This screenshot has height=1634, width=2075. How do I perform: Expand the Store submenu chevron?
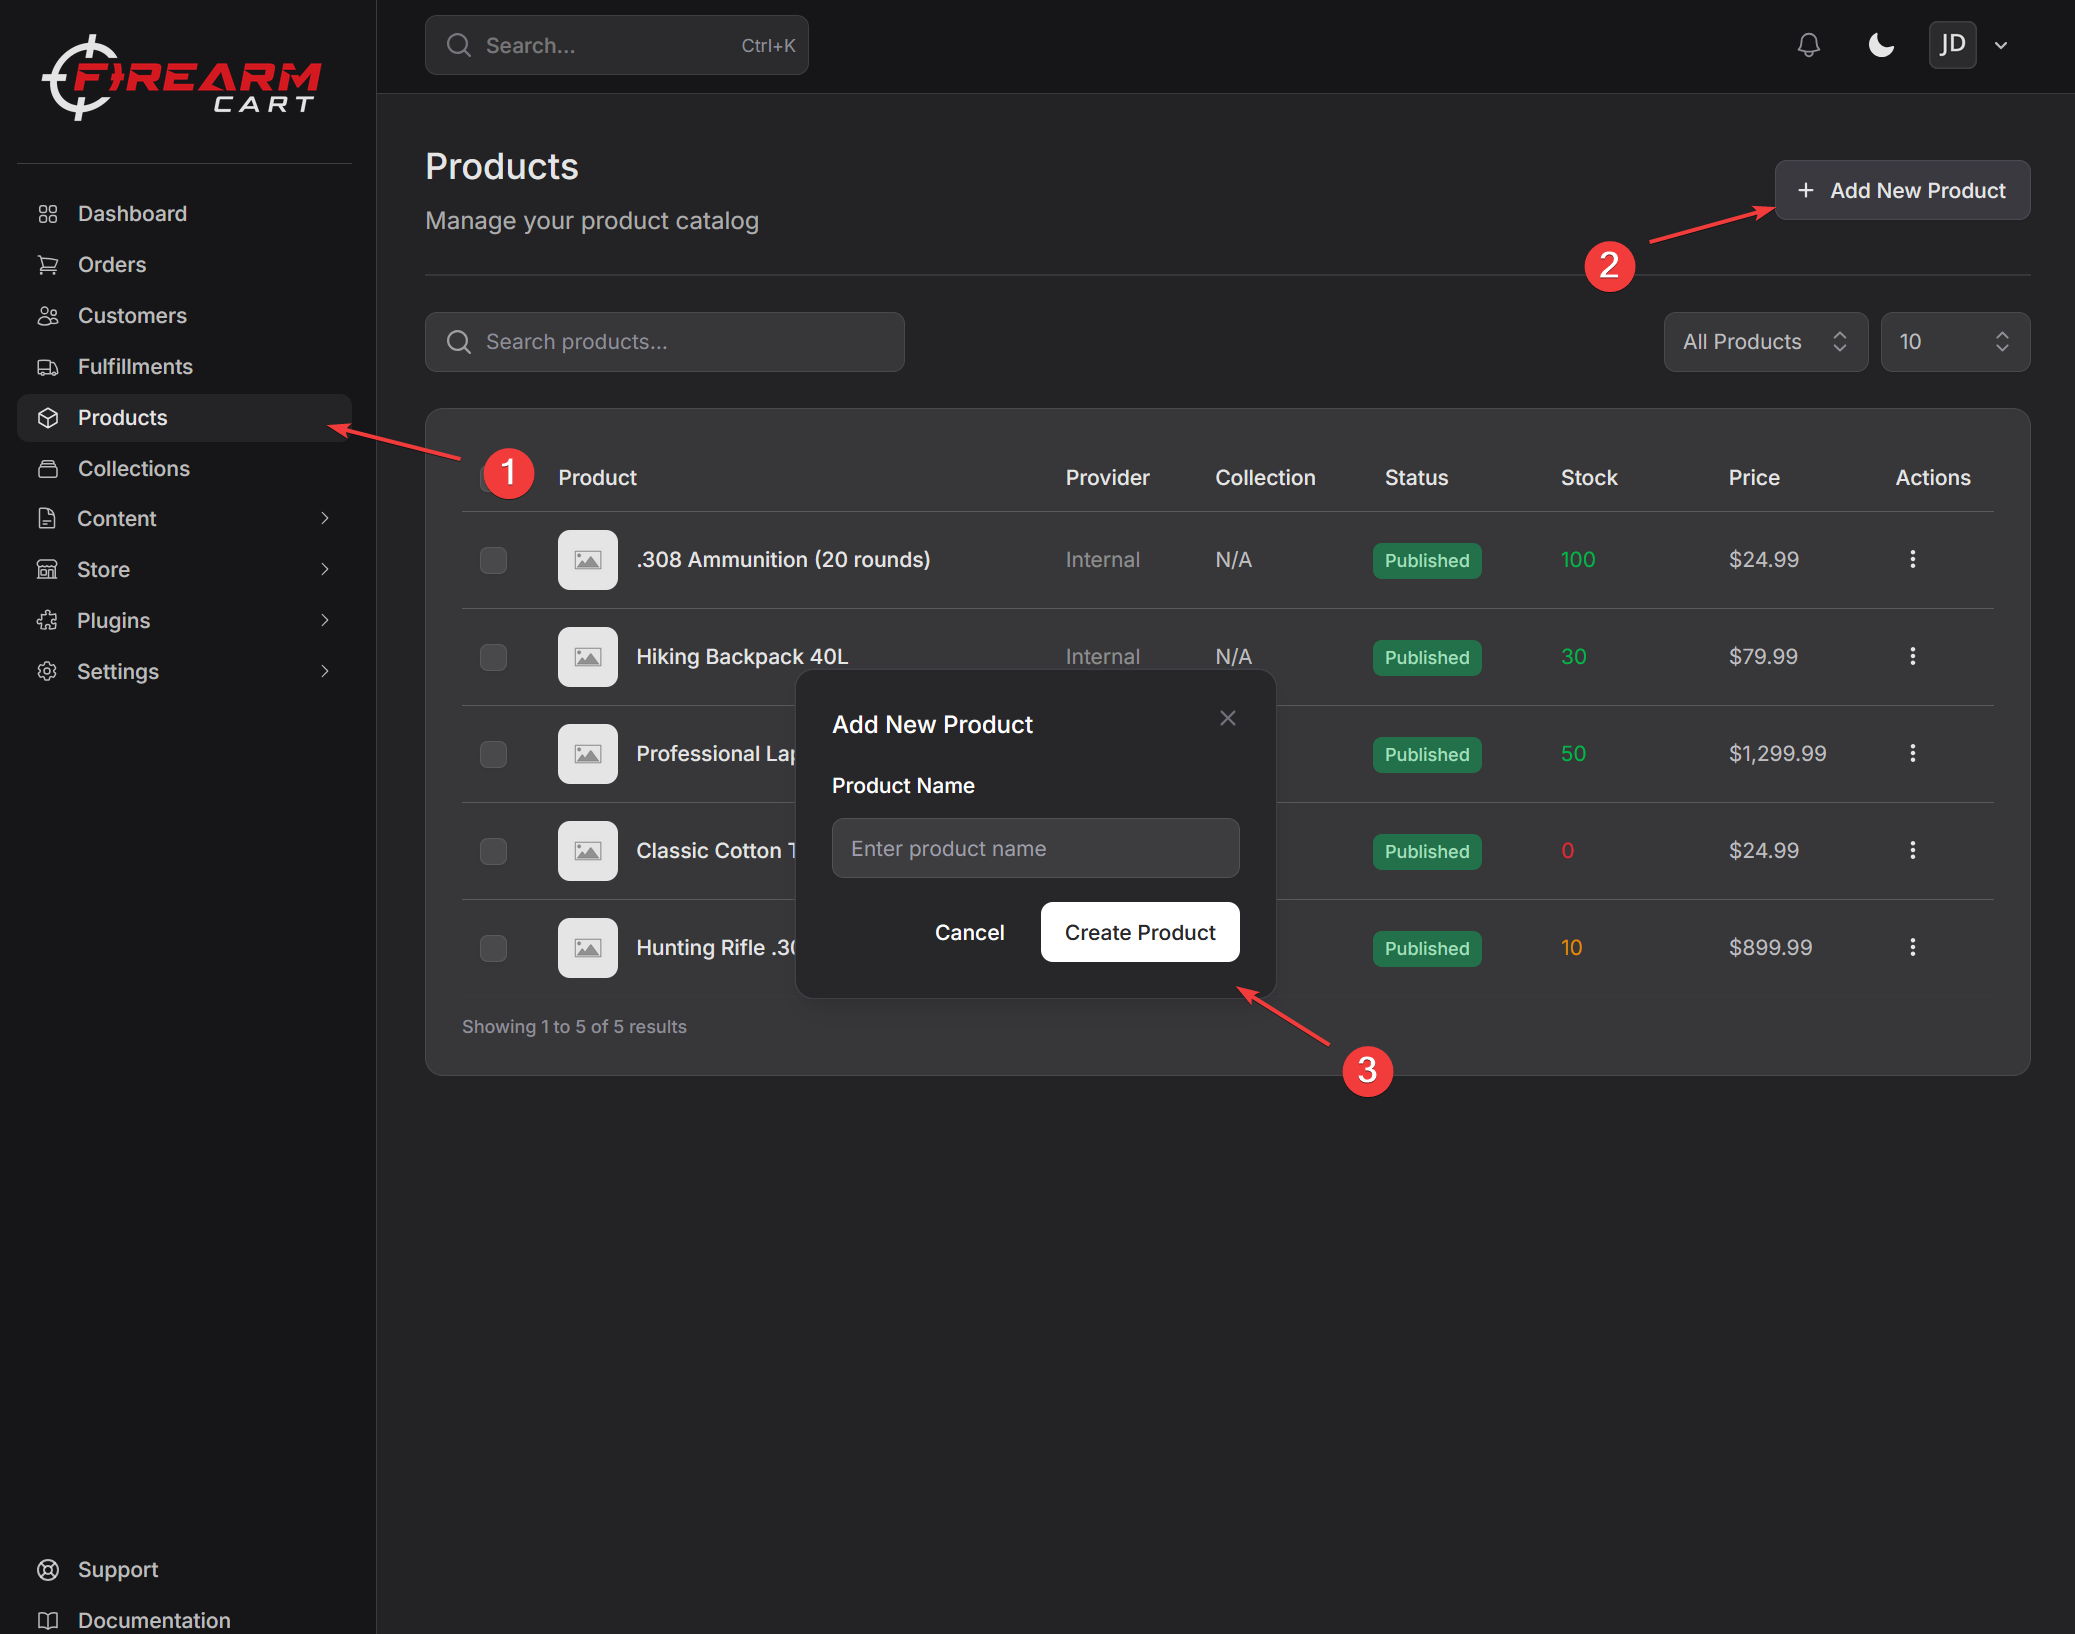coord(324,570)
